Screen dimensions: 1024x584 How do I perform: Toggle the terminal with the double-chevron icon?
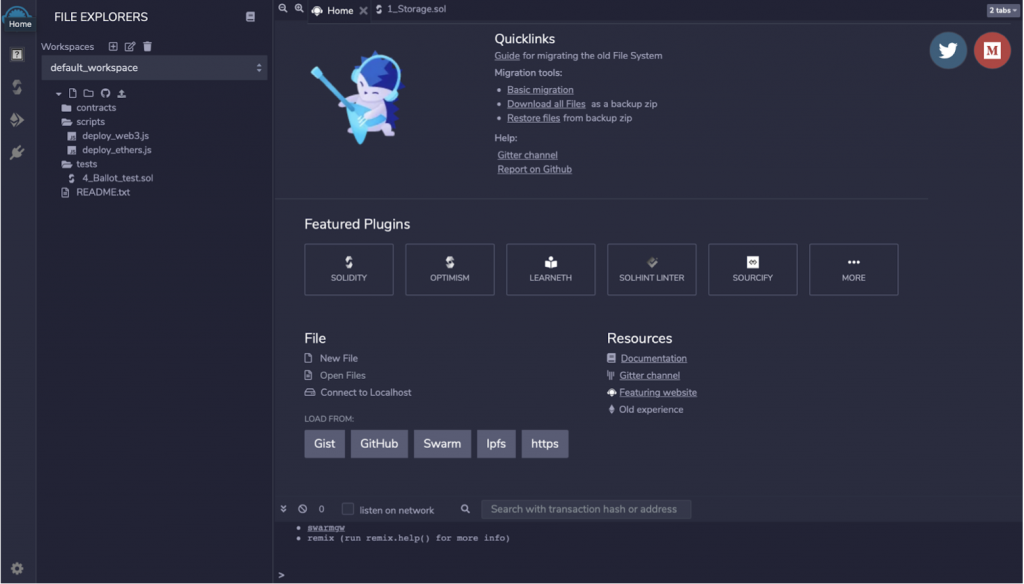pos(283,509)
